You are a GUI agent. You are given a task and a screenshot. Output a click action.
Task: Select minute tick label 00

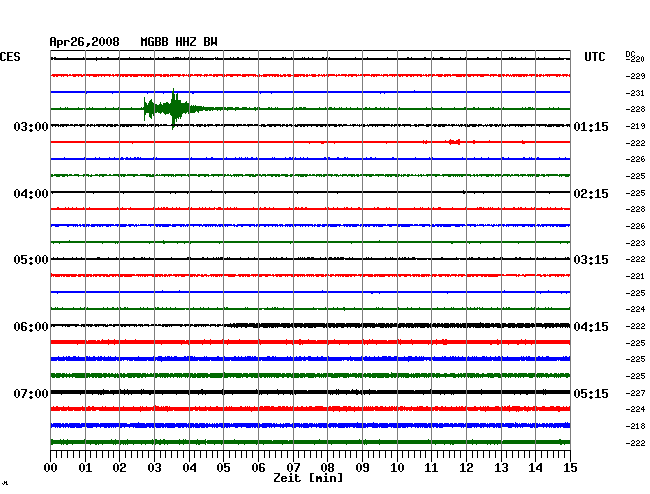click(x=51, y=467)
